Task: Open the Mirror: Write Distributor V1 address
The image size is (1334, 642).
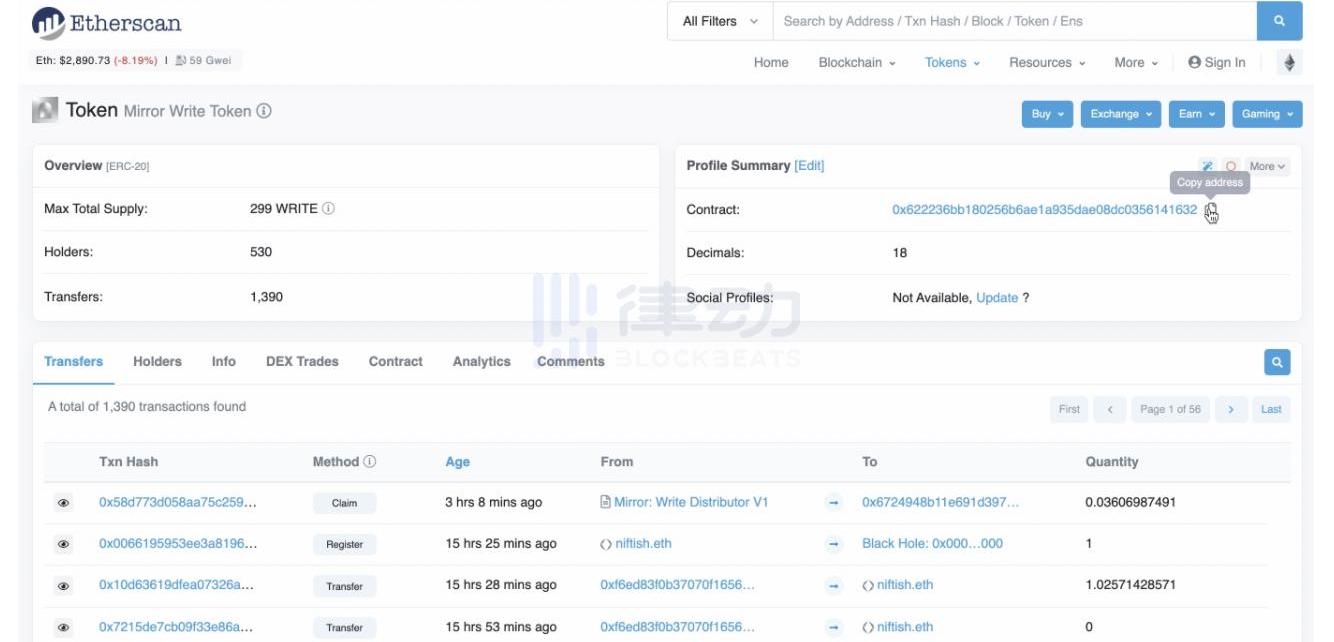Action: [x=691, y=502]
